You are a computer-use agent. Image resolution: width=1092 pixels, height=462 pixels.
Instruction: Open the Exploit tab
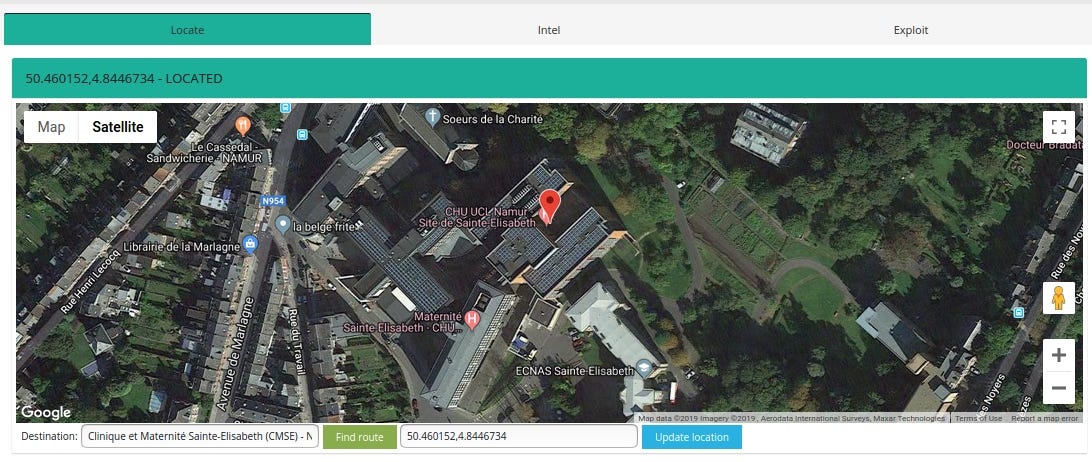tap(911, 30)
